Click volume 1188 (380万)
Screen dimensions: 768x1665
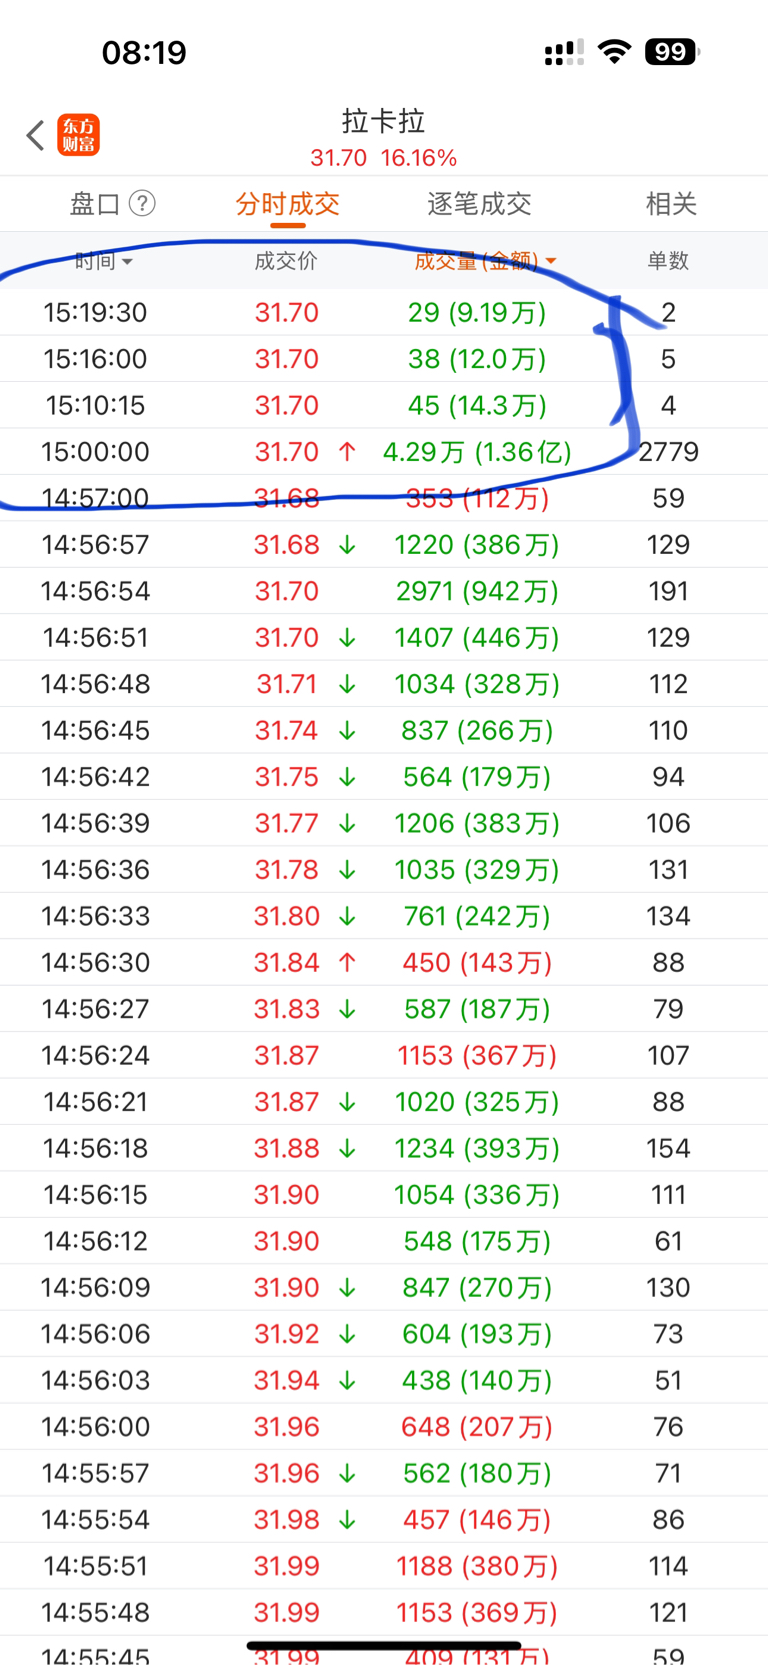[x=477, y=1566]
